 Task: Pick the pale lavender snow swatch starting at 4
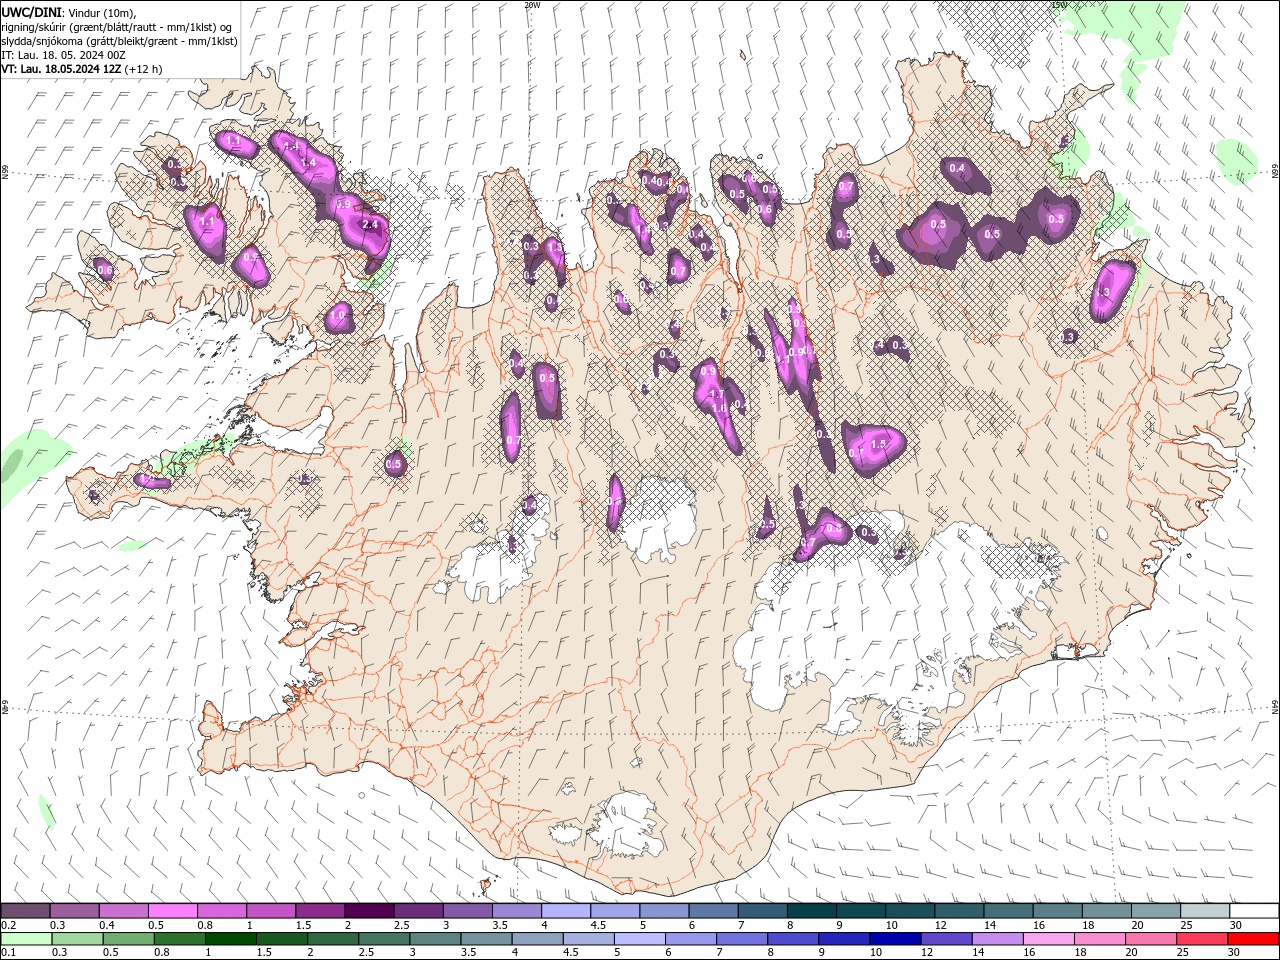pyautogui.click(x=566, y=911)
